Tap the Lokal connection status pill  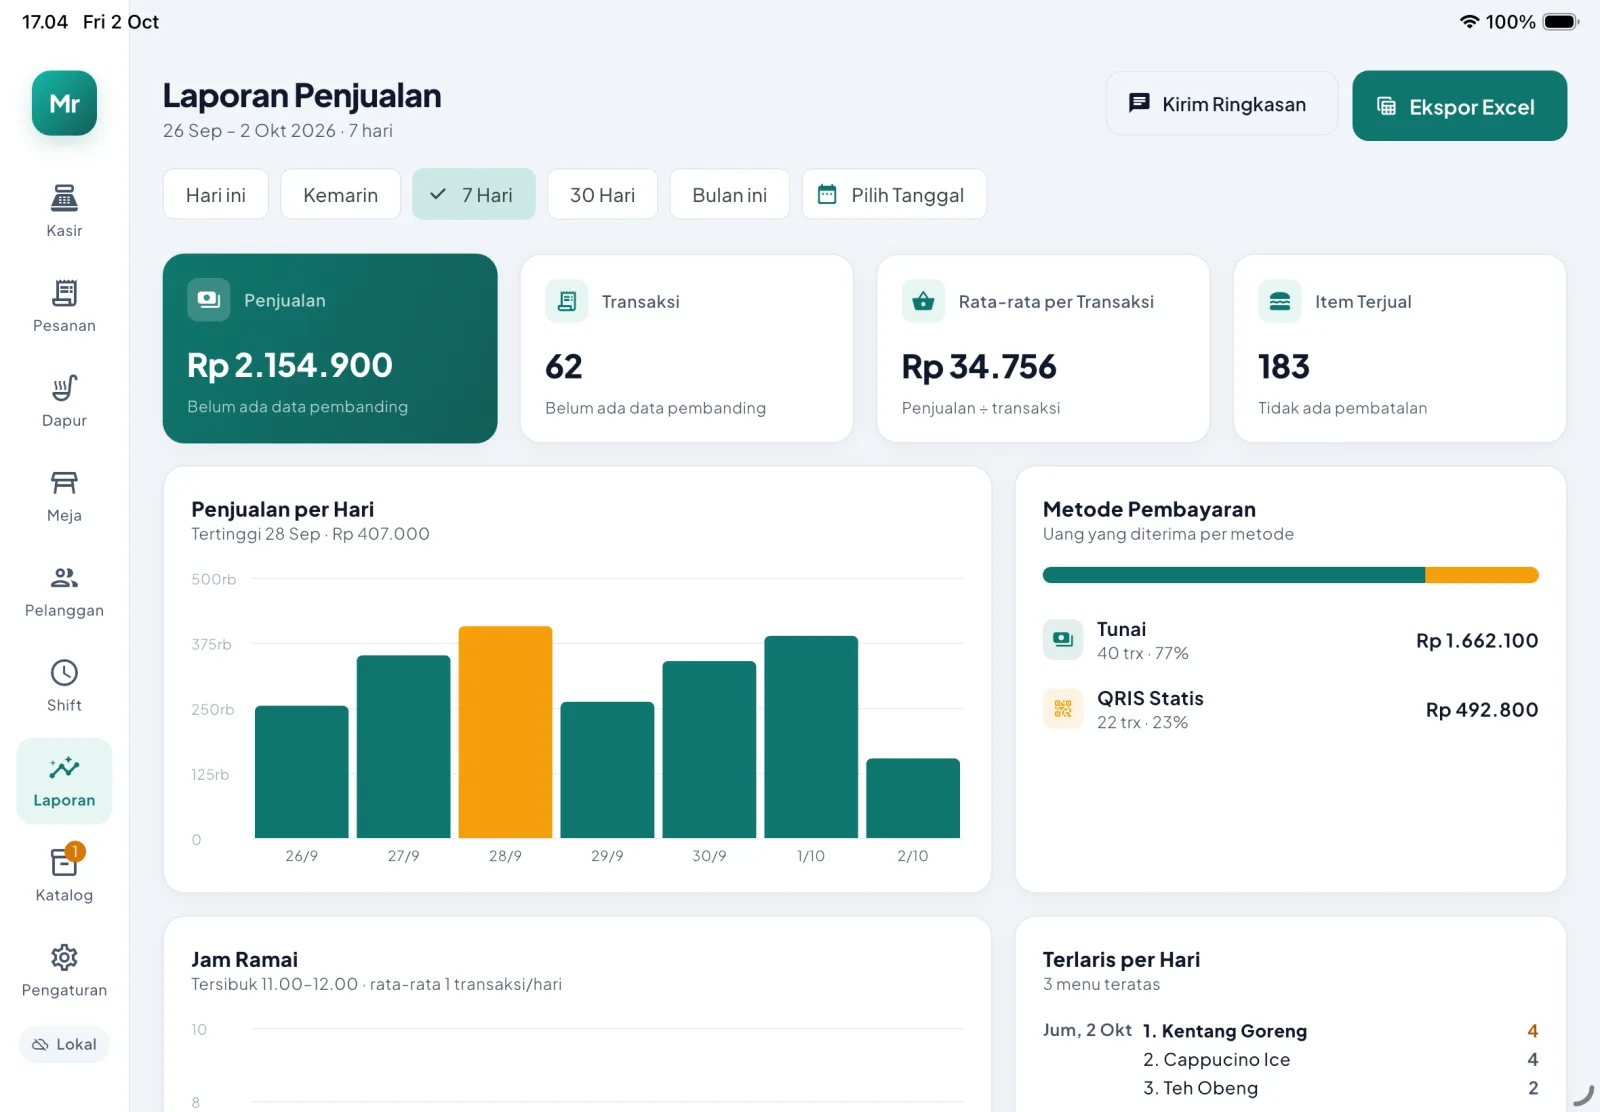(64, 1044)
